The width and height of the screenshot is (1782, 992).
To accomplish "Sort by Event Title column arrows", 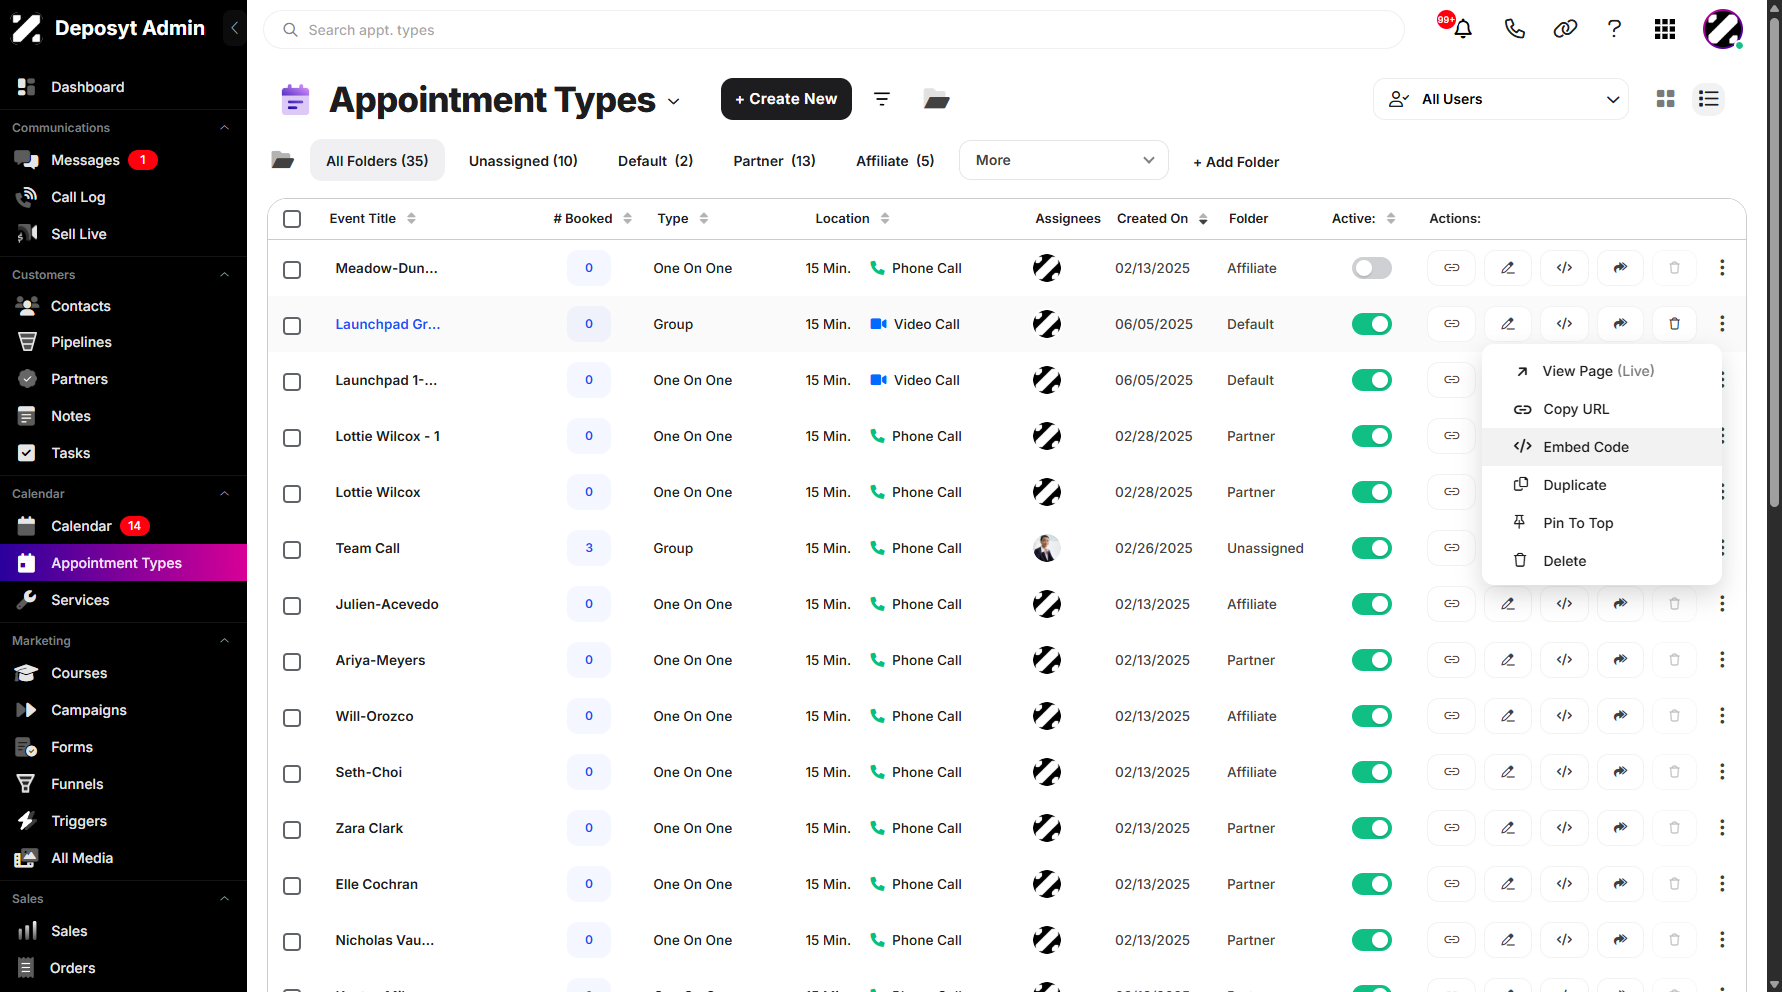I will (x=411, y=218).
